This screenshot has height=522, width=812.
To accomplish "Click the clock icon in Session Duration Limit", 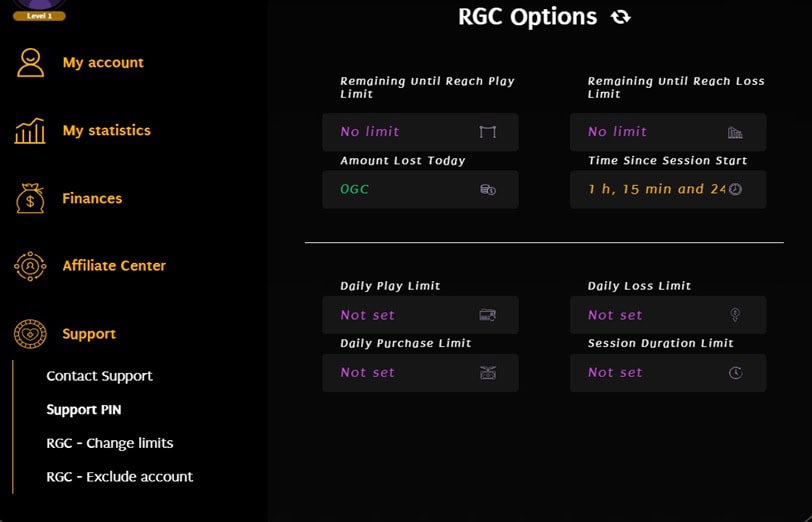I will [x=735, y=373].
